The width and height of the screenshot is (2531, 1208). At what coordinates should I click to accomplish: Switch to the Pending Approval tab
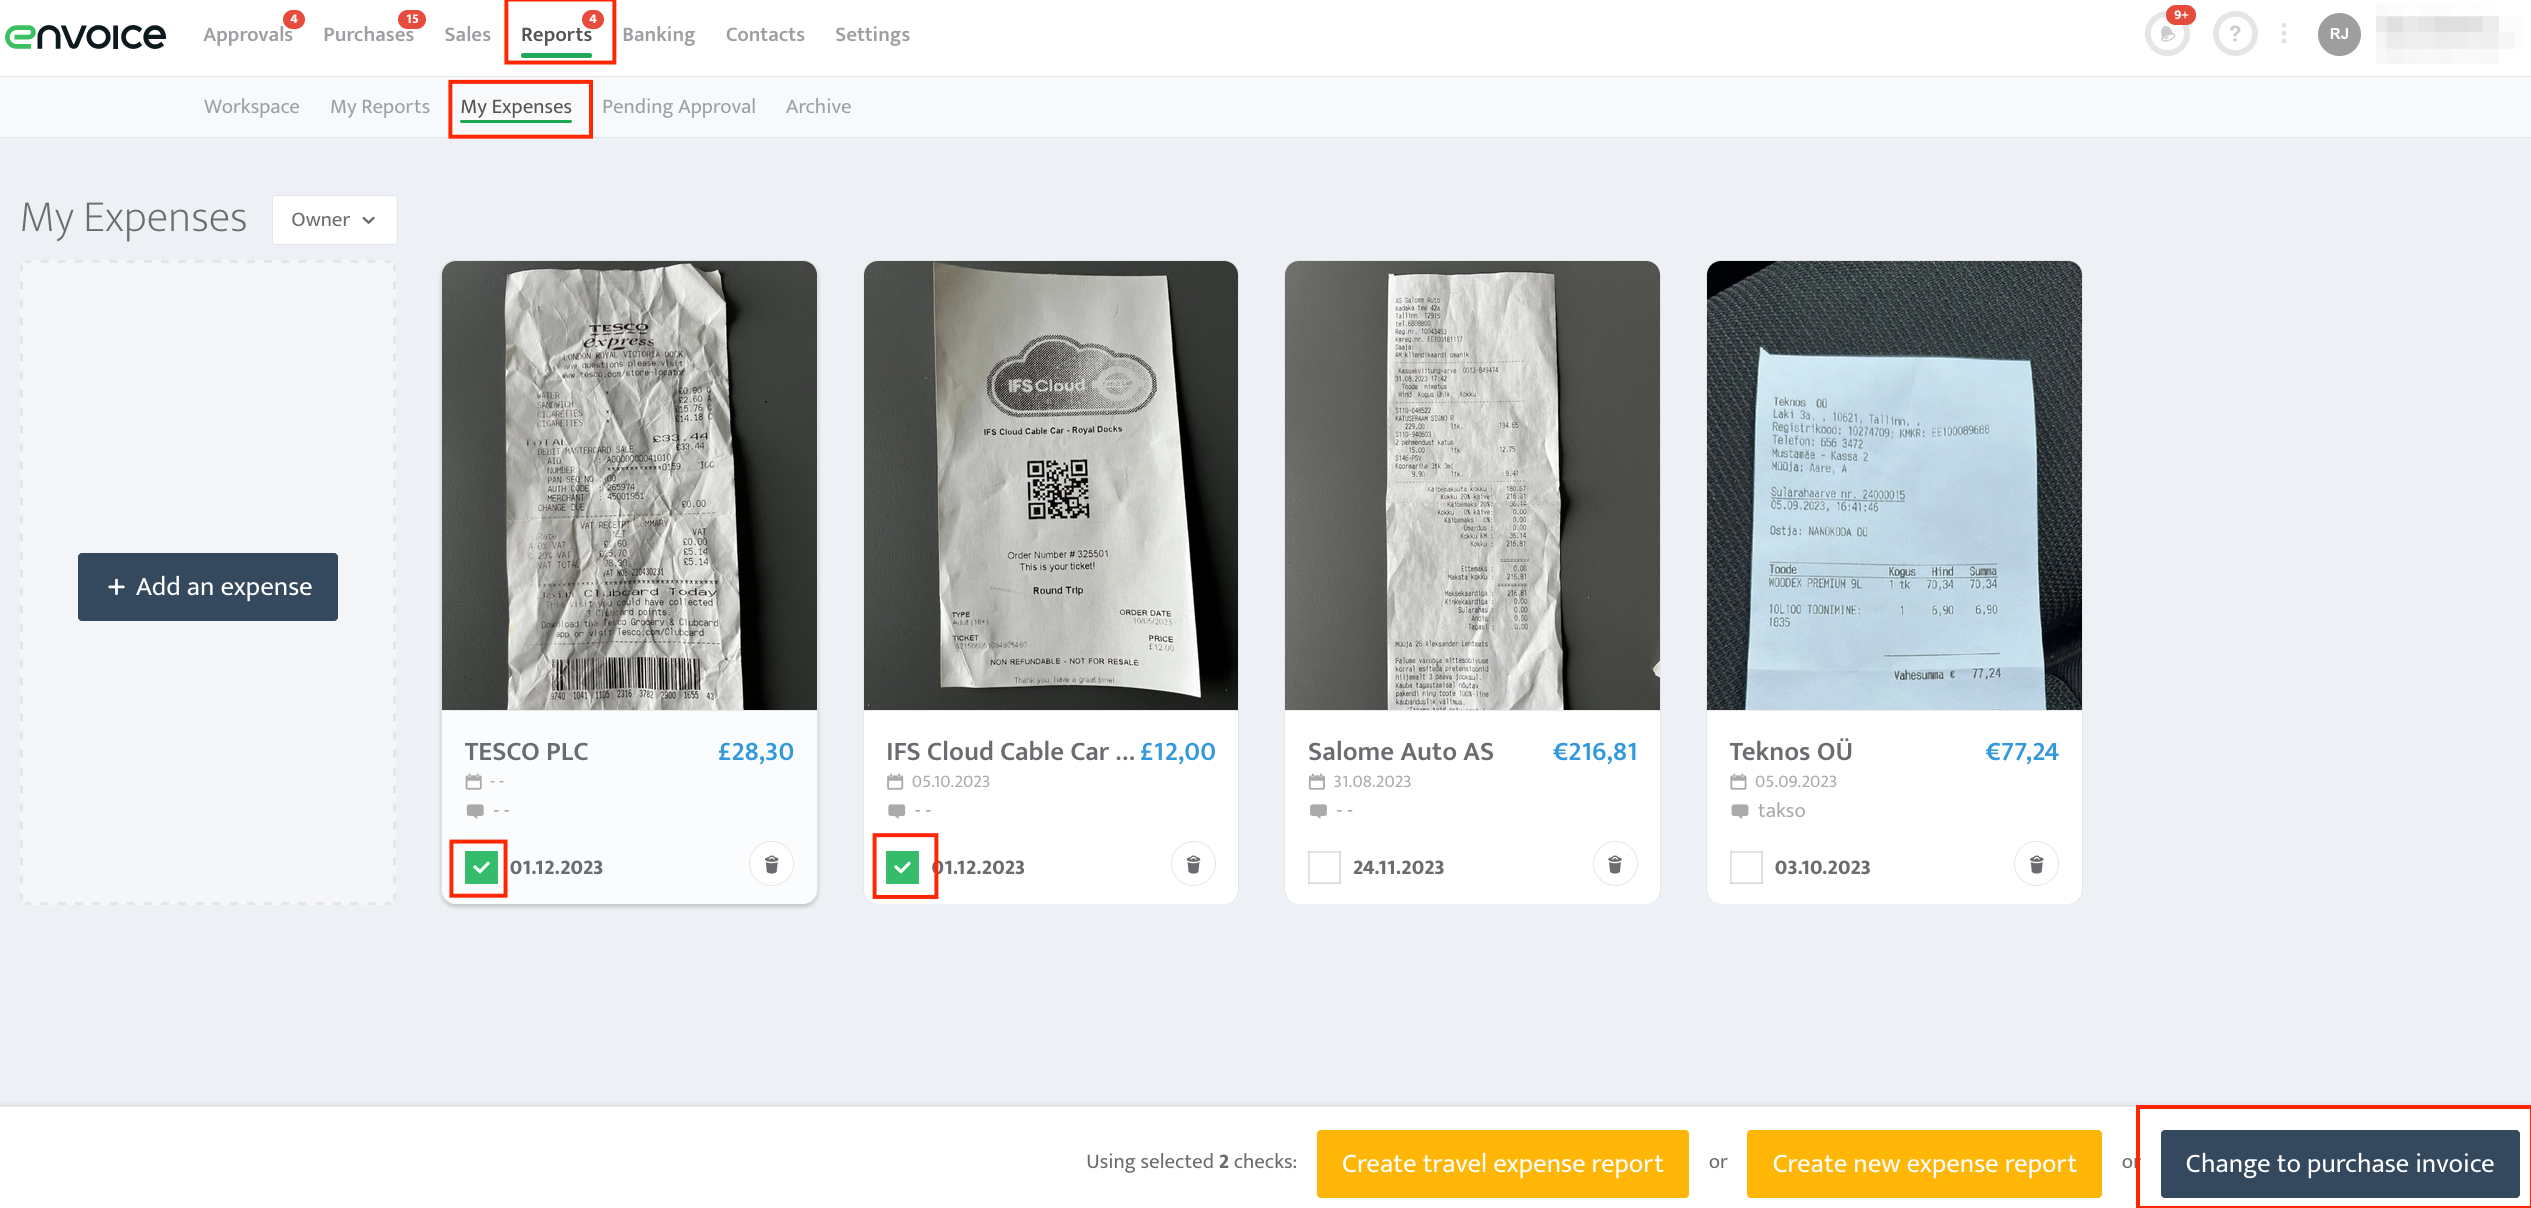point(680,106)
